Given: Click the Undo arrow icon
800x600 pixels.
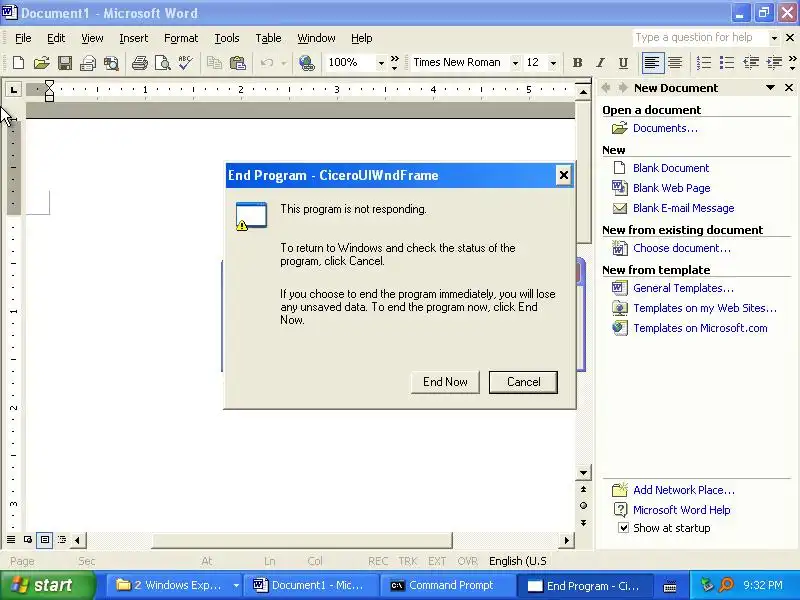Looking at the screenshot, I should 266,63.
